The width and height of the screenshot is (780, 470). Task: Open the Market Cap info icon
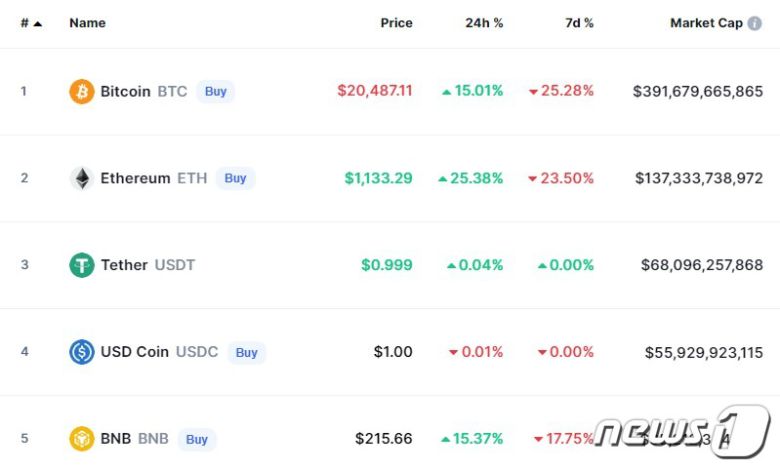tap(755, 23)
